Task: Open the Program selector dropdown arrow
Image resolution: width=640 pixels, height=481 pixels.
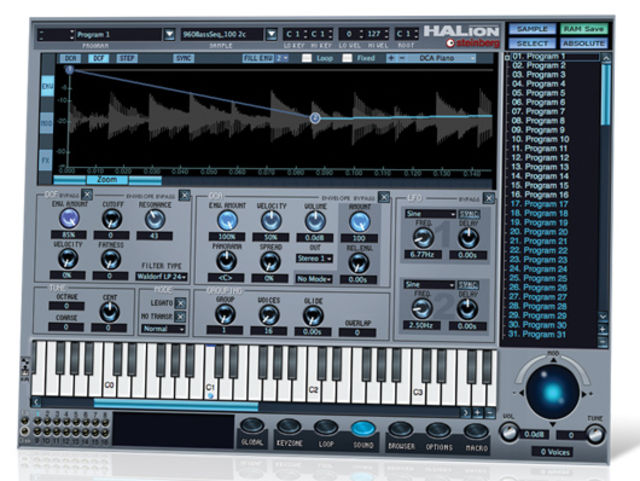Action: pos(169,35)
